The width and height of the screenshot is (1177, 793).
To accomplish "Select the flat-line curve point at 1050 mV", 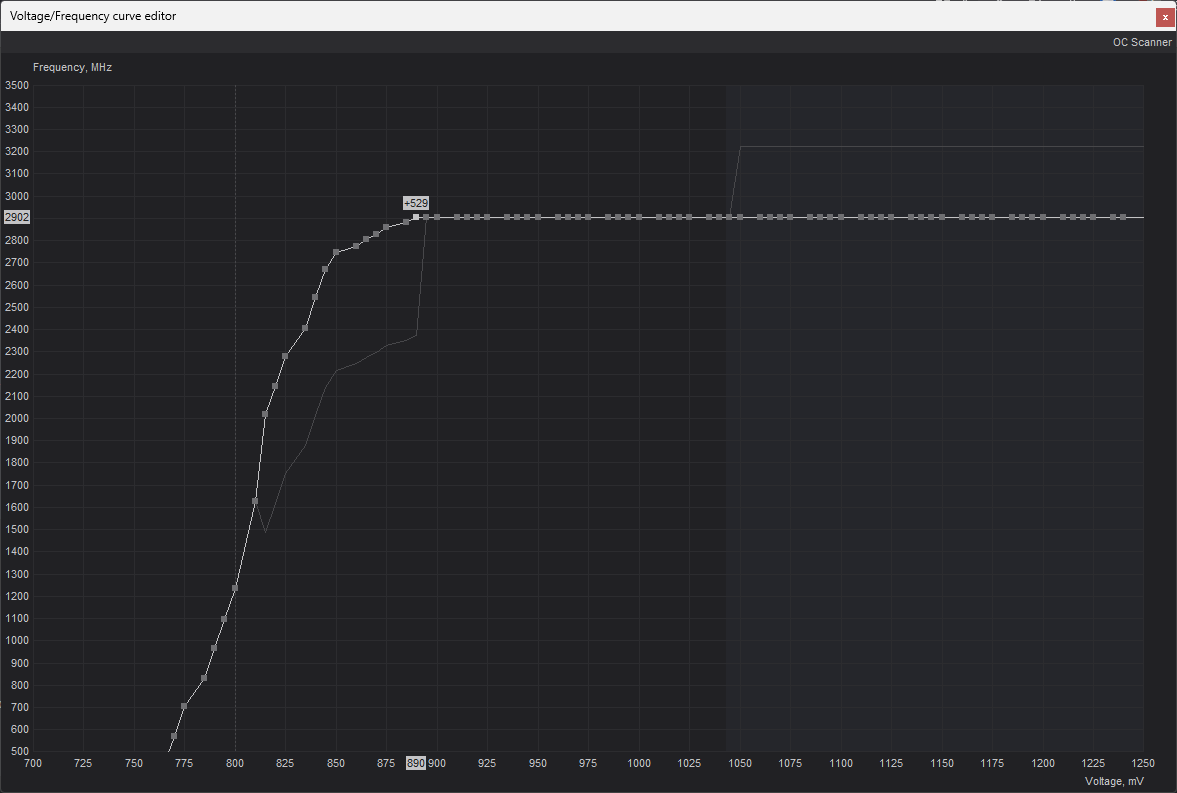I will click(739, 217).
